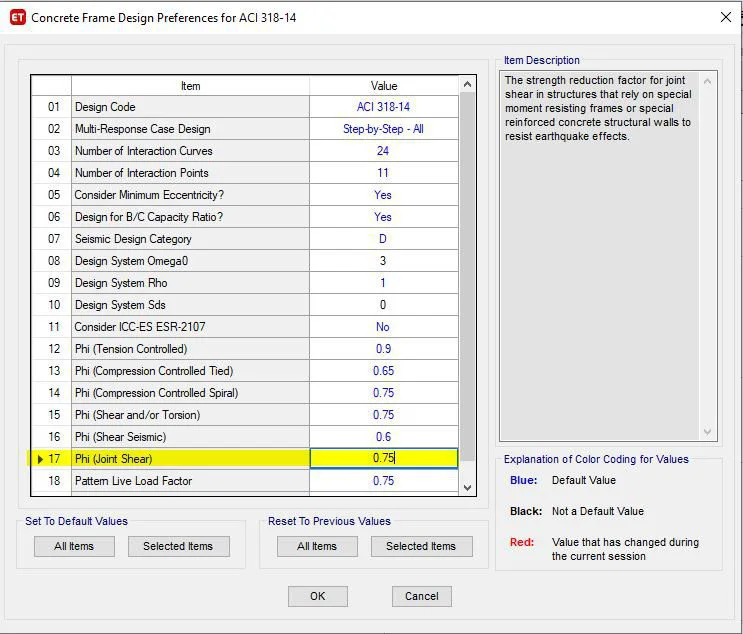
Task: Click Phi (Tension Controlled) value 0.9
Action: [x=384, y=349]
